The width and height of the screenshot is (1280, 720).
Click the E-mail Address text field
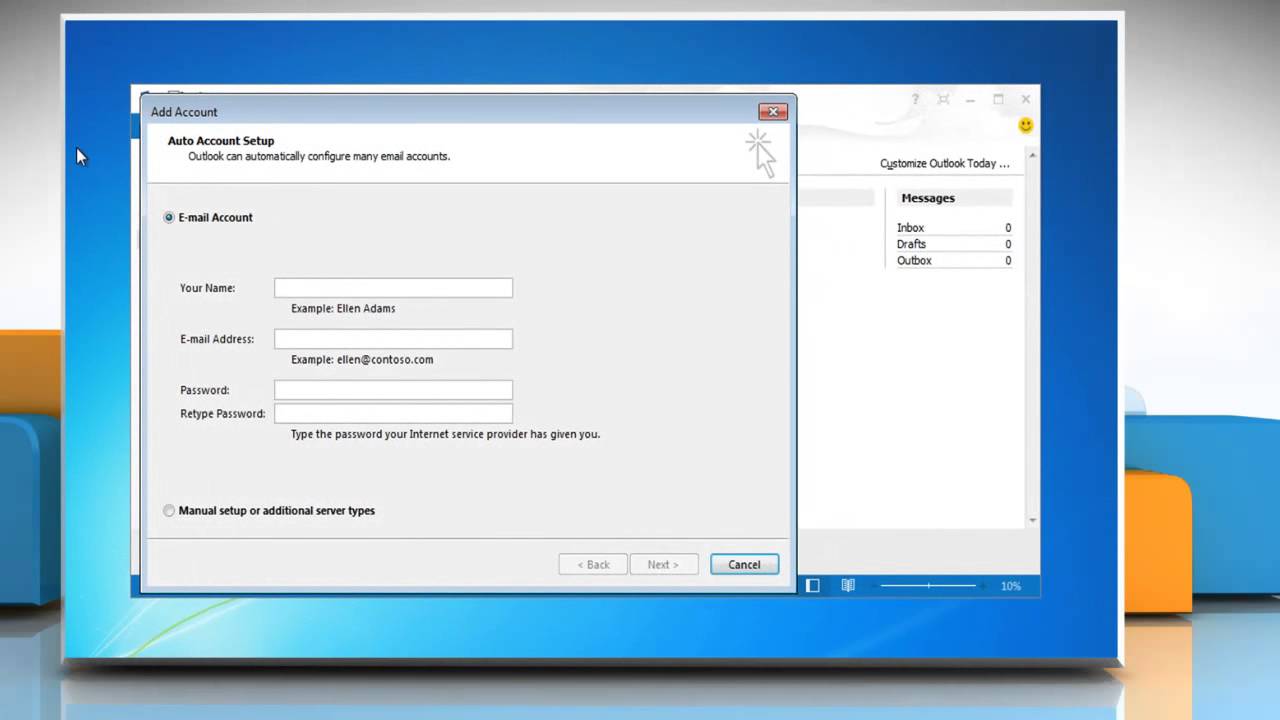point(393,339)
